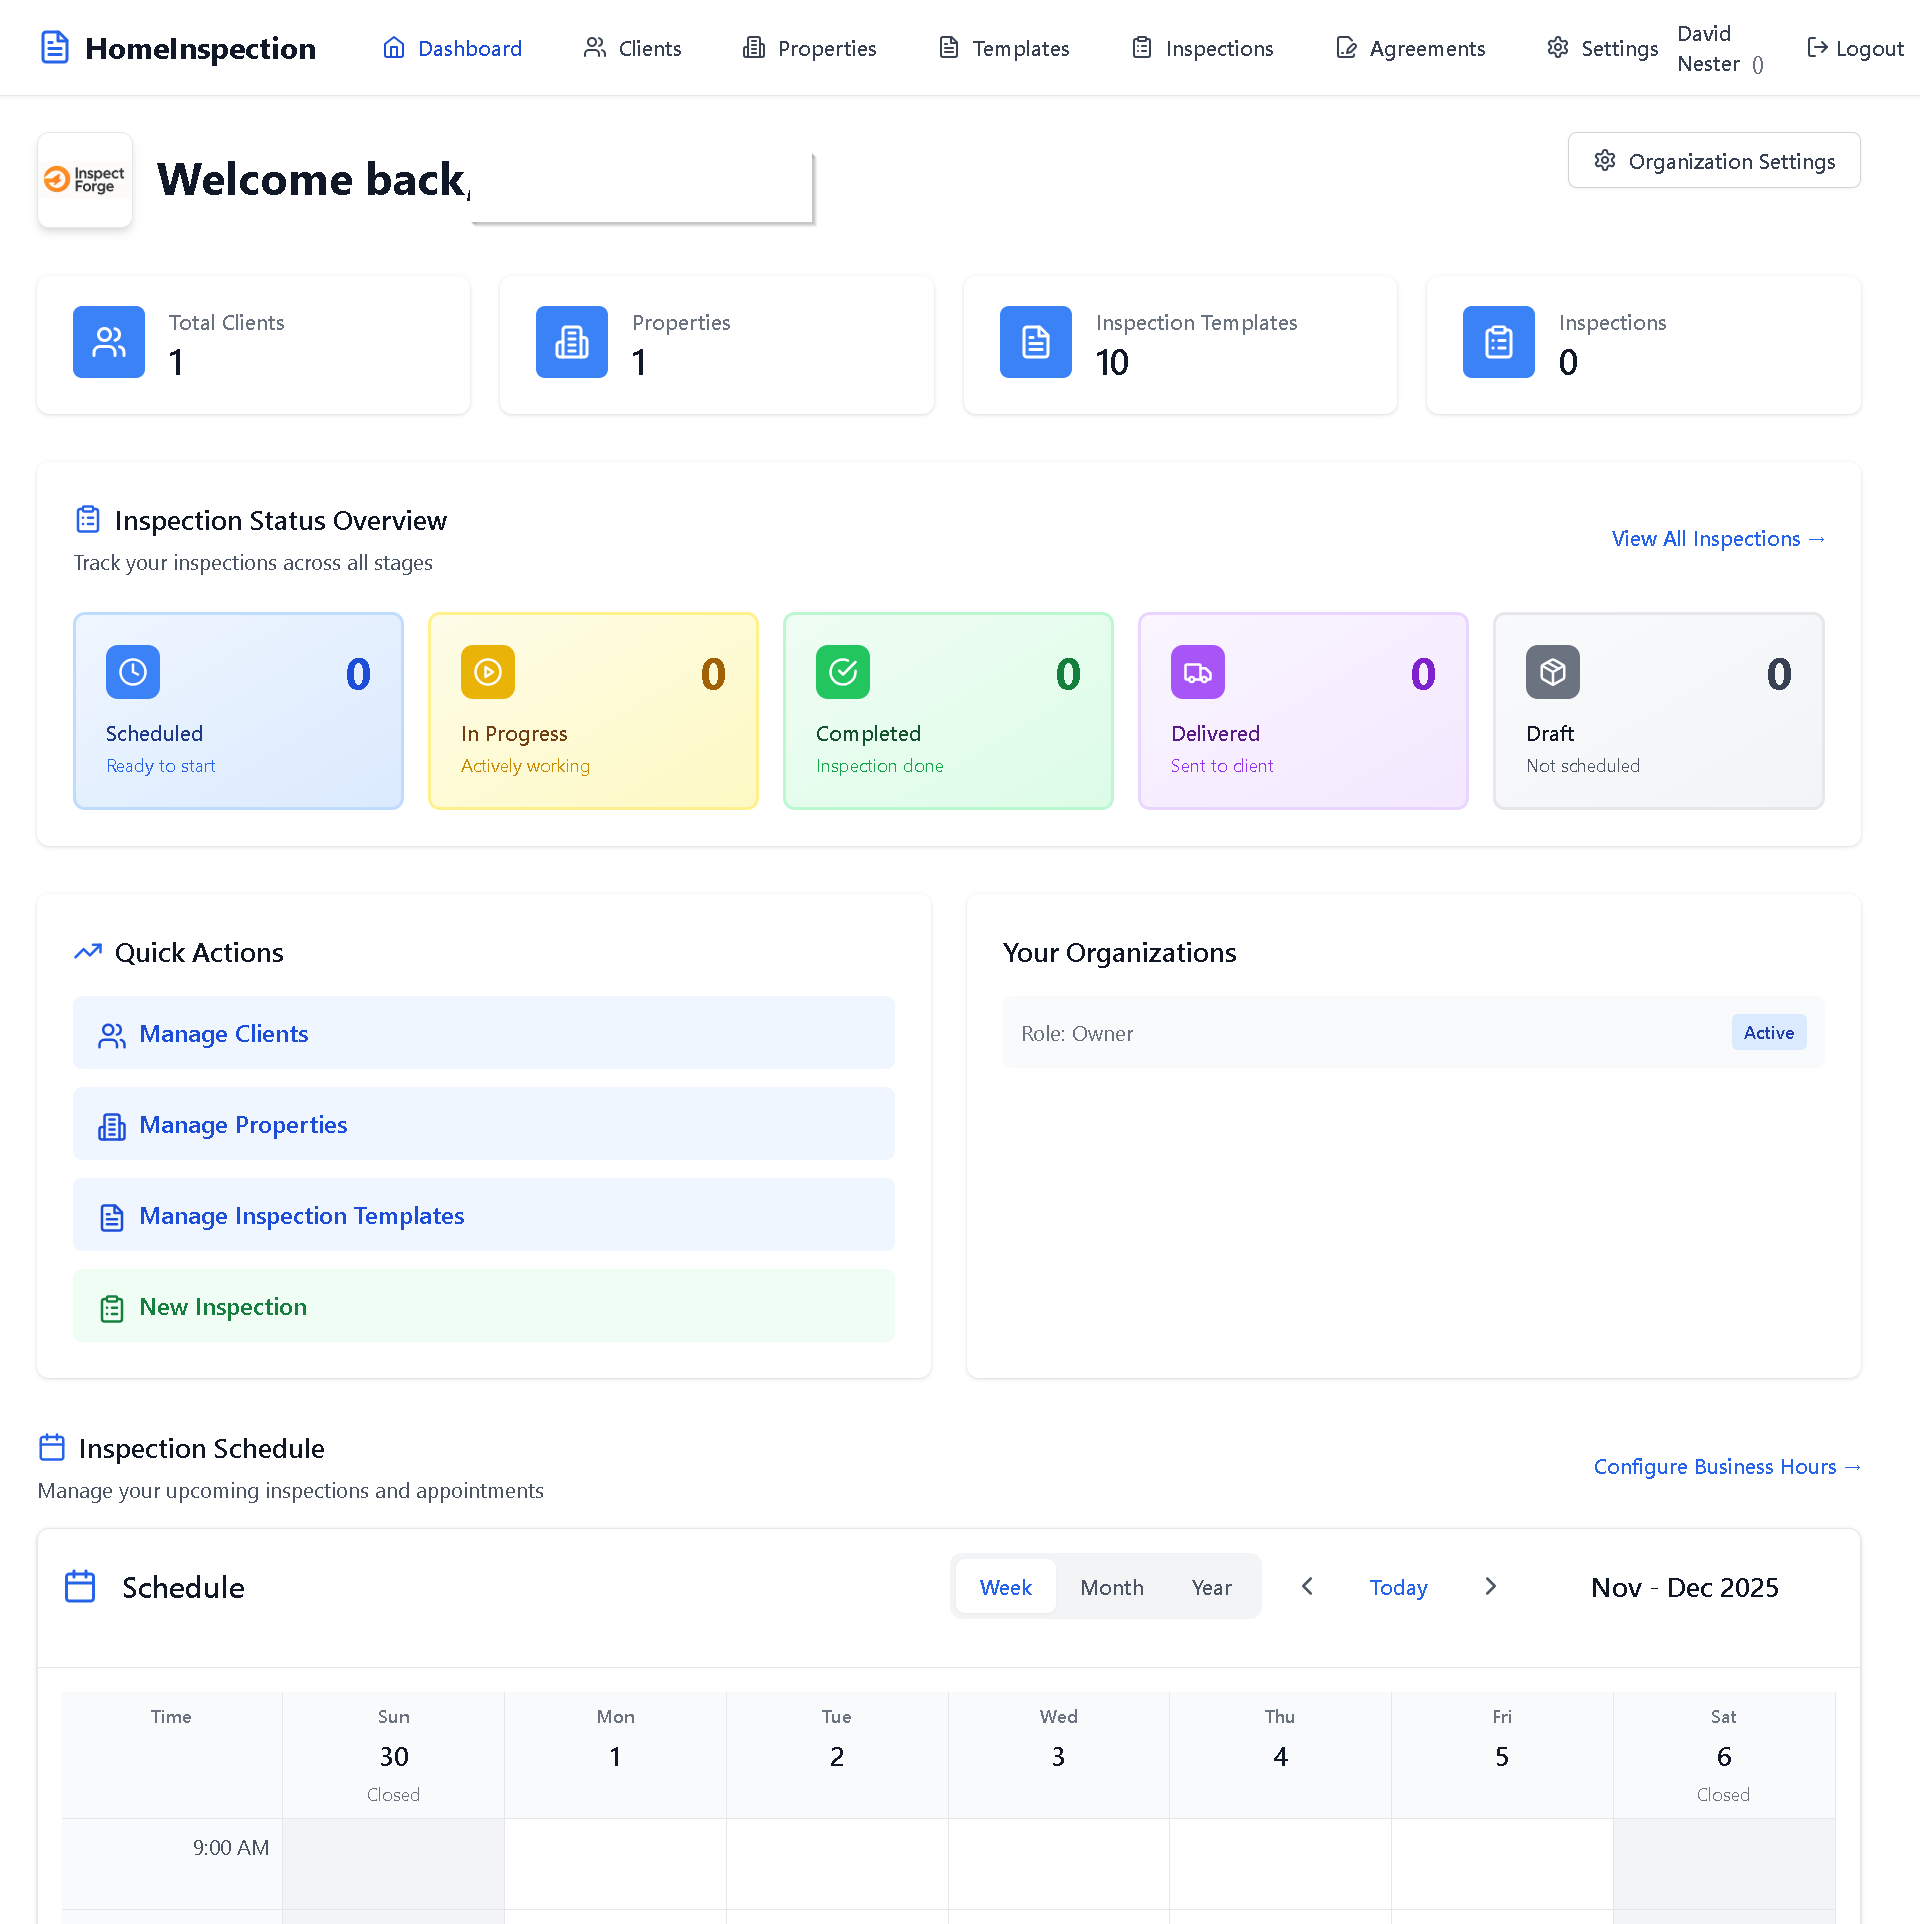
Task: Open Organization Settings
Action: [1713, 160]
